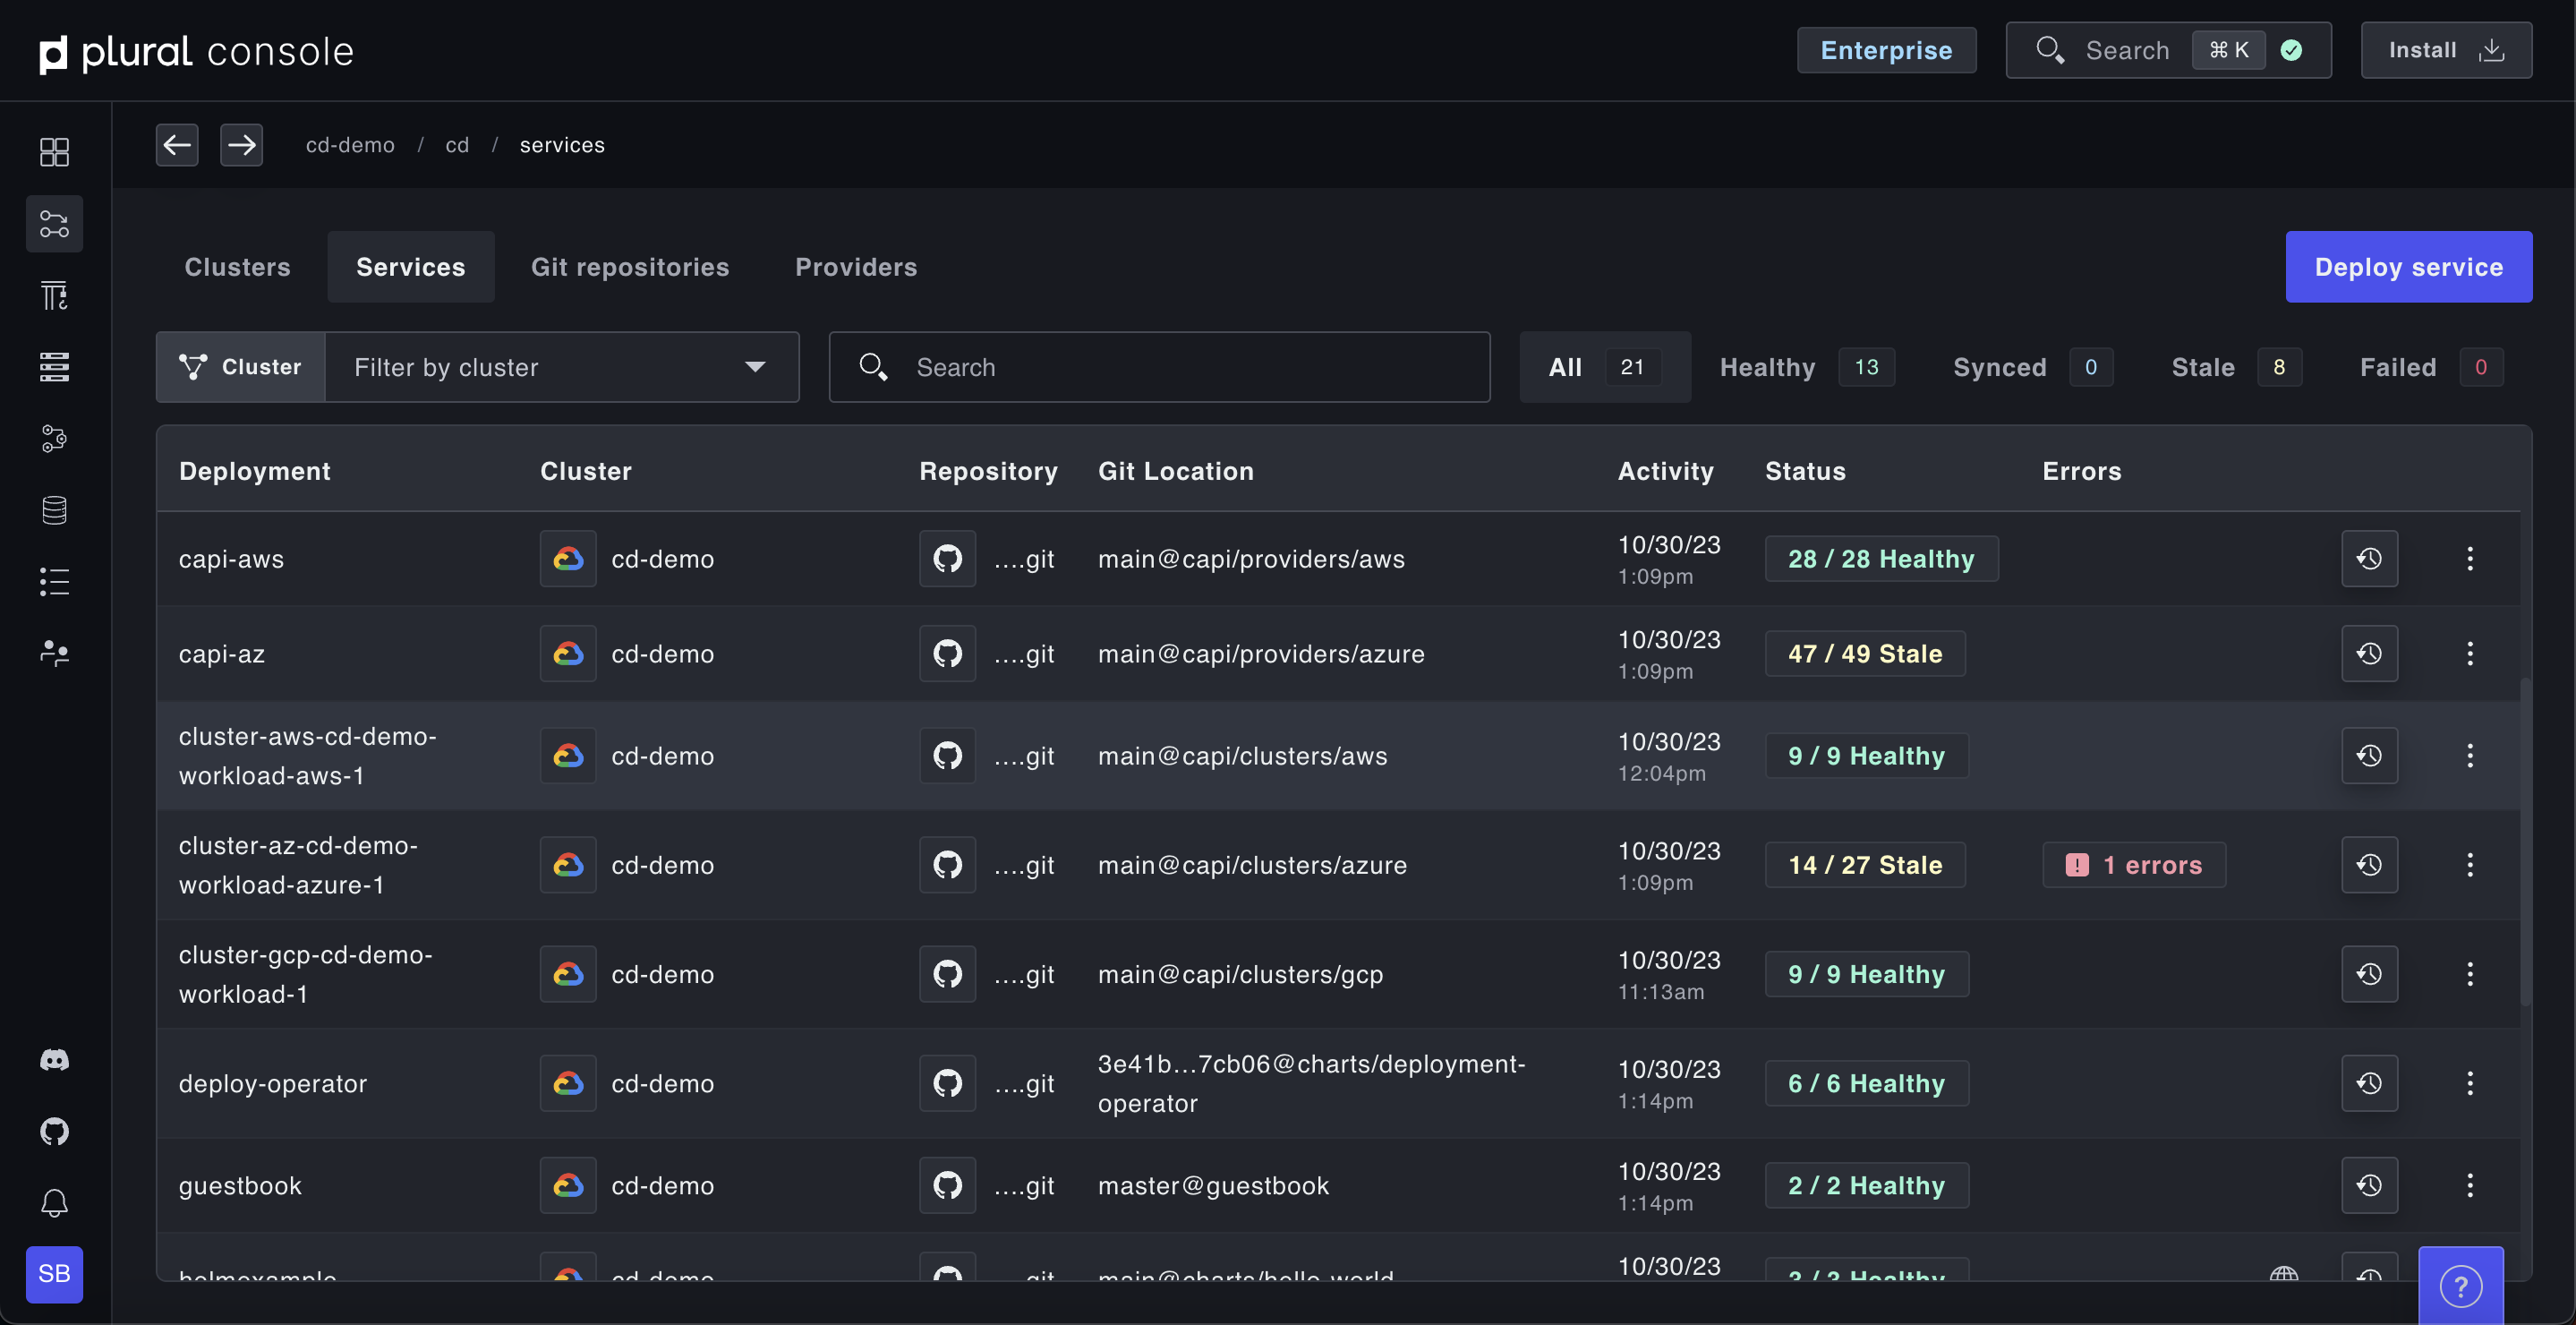The width and height of the screenshot is (2576, 1325).
Task: Open revision history for cluster-gcp-cd-demo-workload-1
Action: 2369,974
